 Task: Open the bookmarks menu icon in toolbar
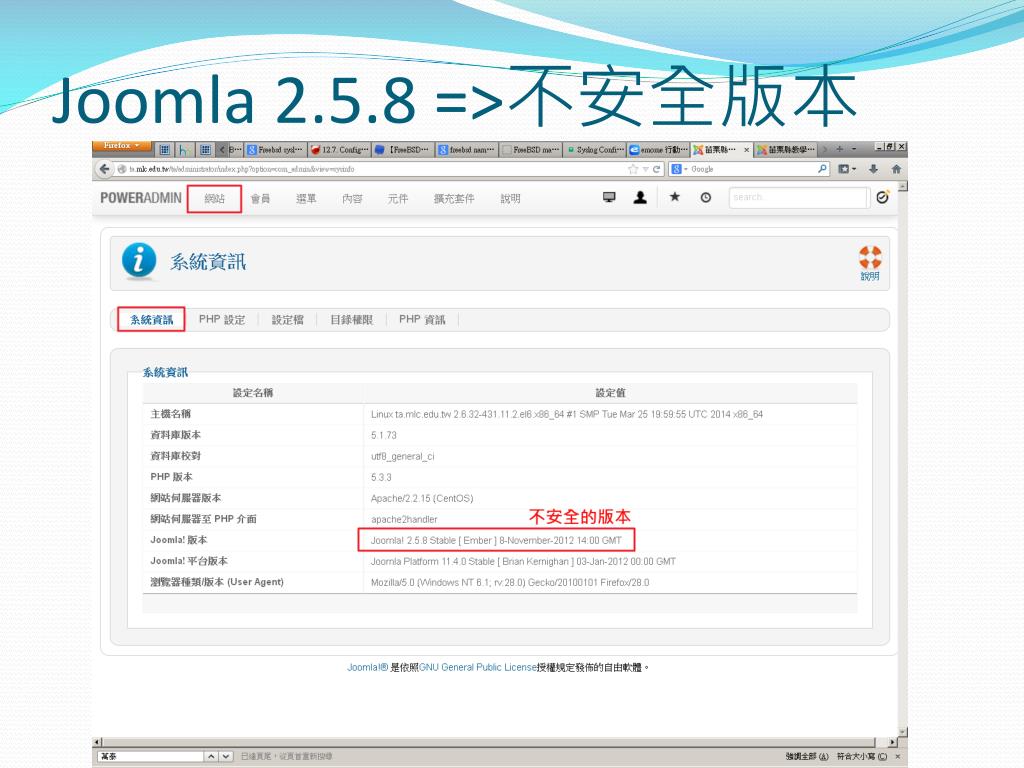pyautogui.click(x=847, y=169)
